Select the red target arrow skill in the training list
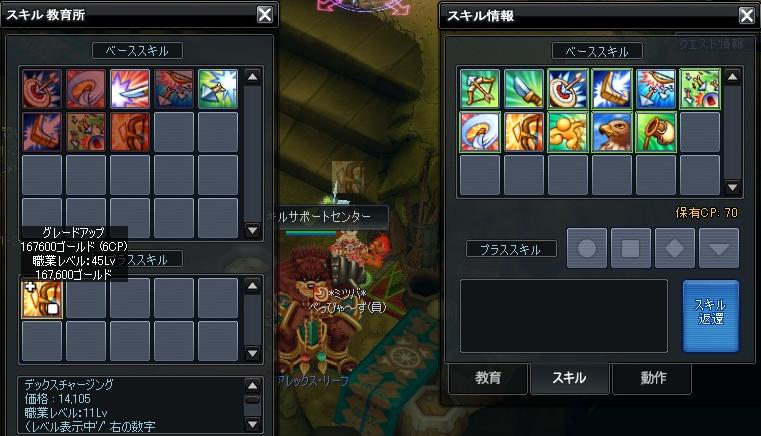761x436 pixels. tap(42, 89)
